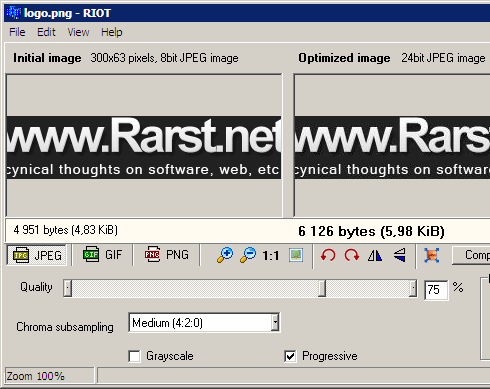The image size is (490, 389).
Task: Set view to 1:1 zoom
Action: pyautogui.click(x=271, y=256)
